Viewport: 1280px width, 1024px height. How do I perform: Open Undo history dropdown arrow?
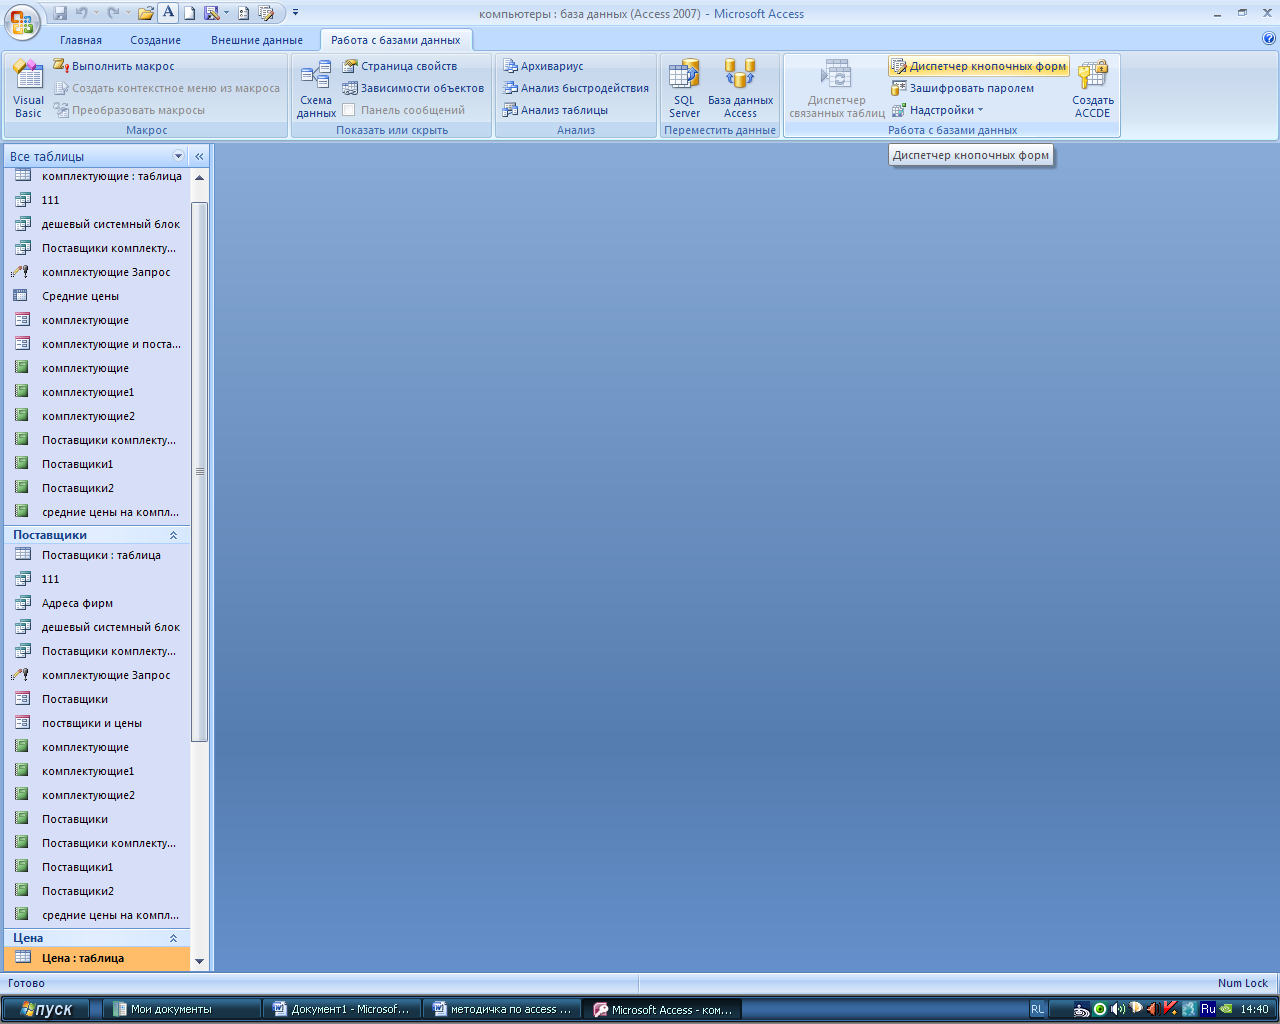coord(96,13)
